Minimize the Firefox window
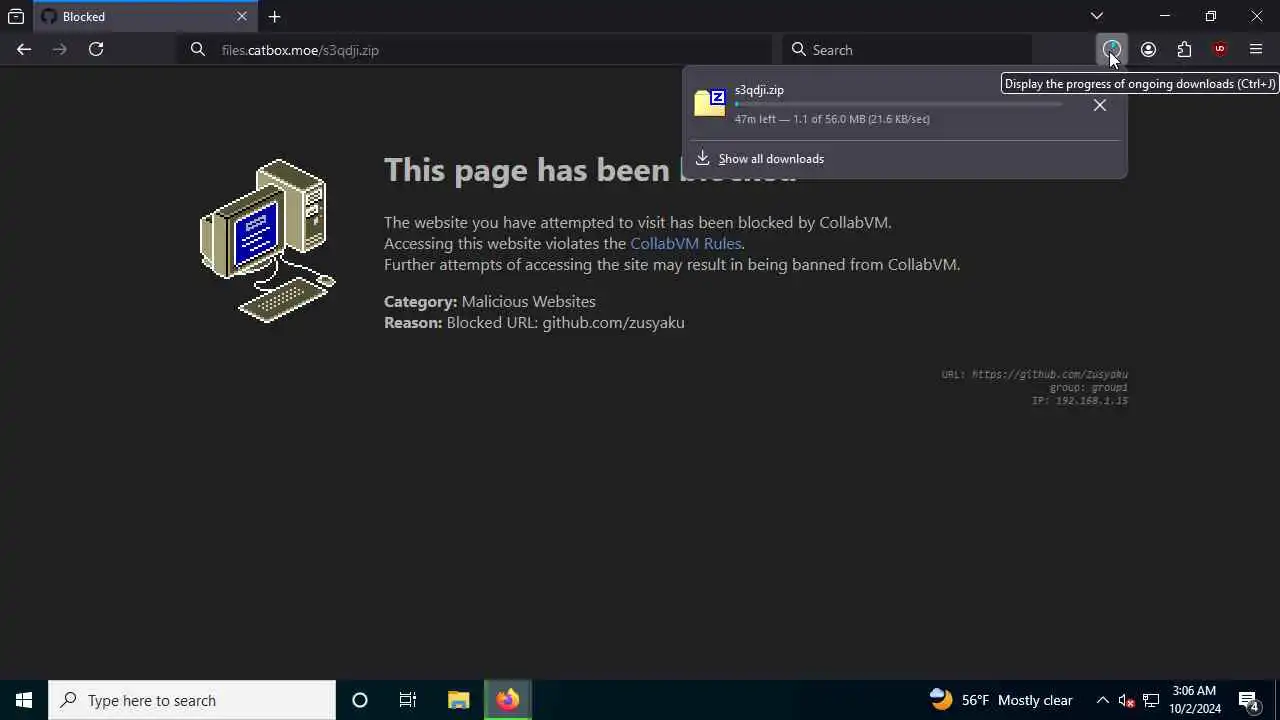 (1165, 16)
